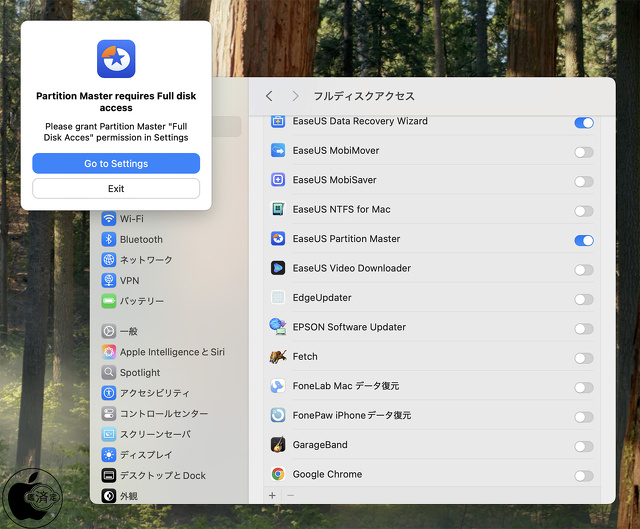Click the スクリーンセーバ sidebar icon

coord(109,434)
